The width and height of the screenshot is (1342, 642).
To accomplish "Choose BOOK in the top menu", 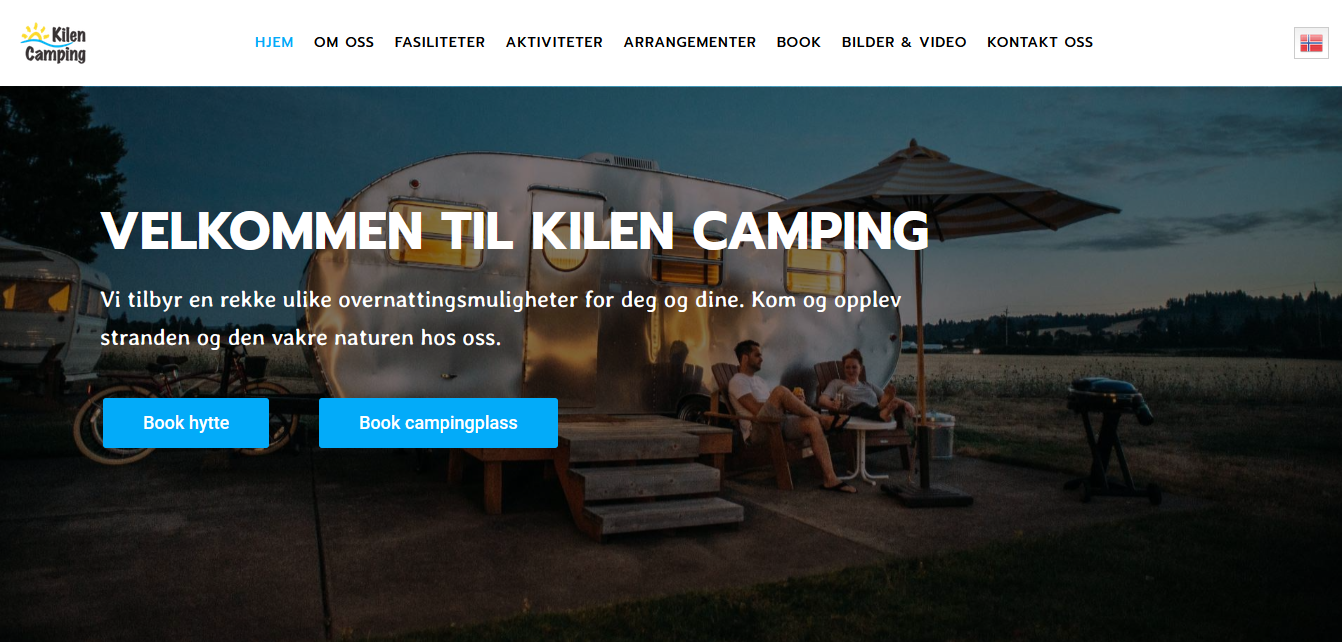I will click(799, 42).
